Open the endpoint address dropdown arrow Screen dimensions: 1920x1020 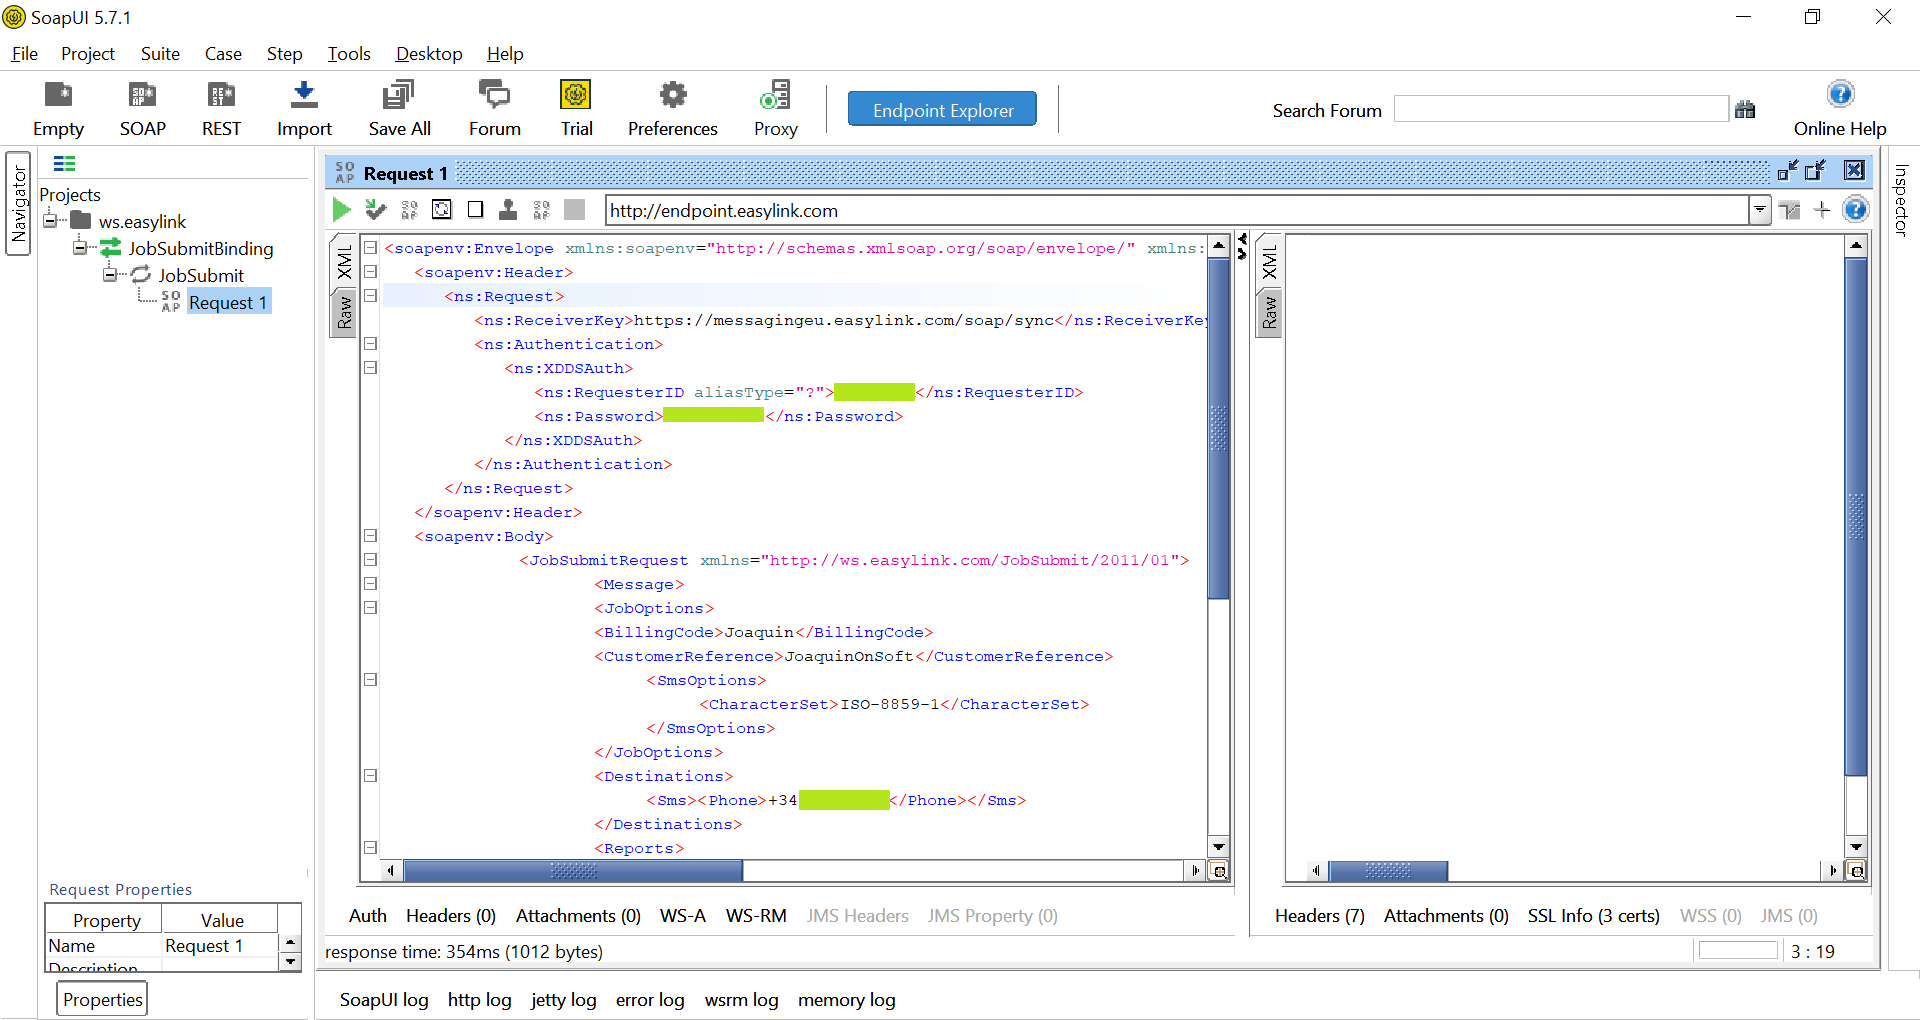coord(1760,210)
